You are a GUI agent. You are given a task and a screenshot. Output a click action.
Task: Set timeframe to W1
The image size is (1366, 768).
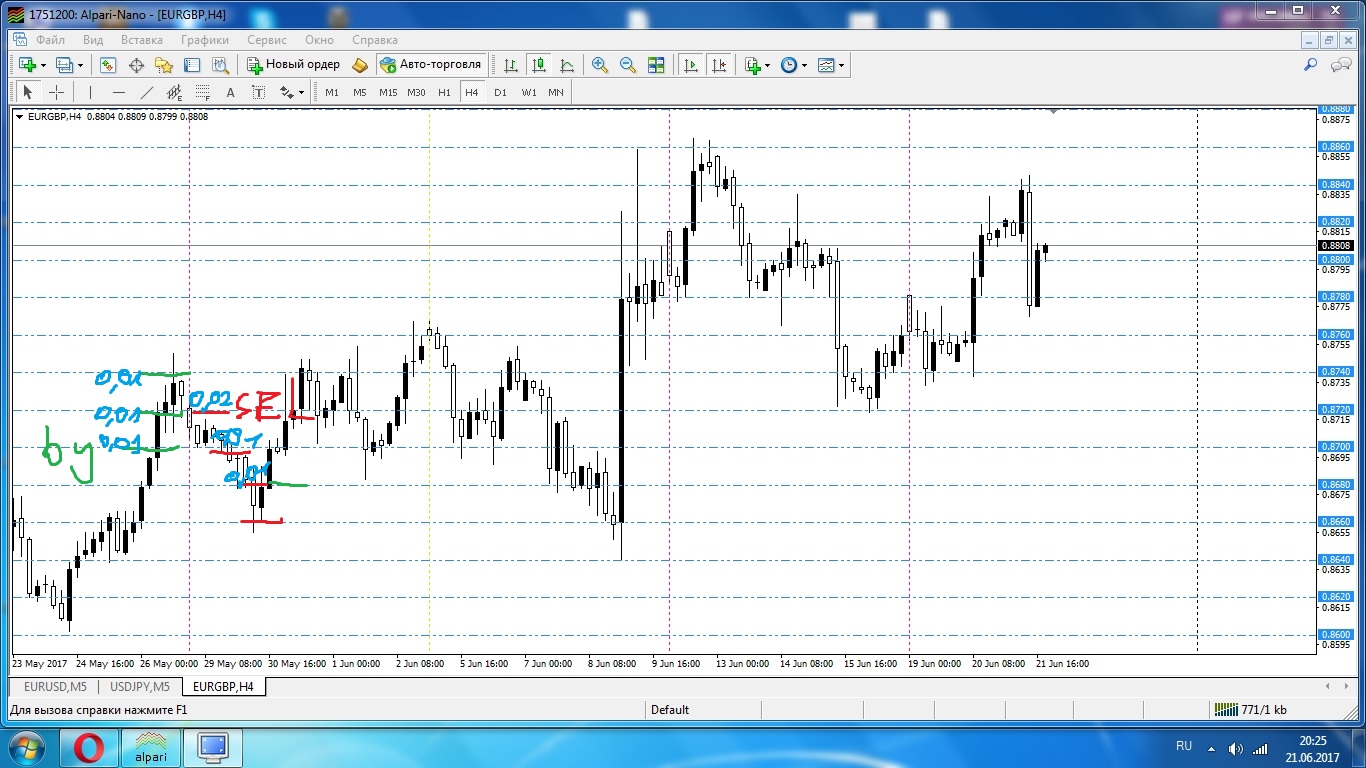[x=528, y=92]
